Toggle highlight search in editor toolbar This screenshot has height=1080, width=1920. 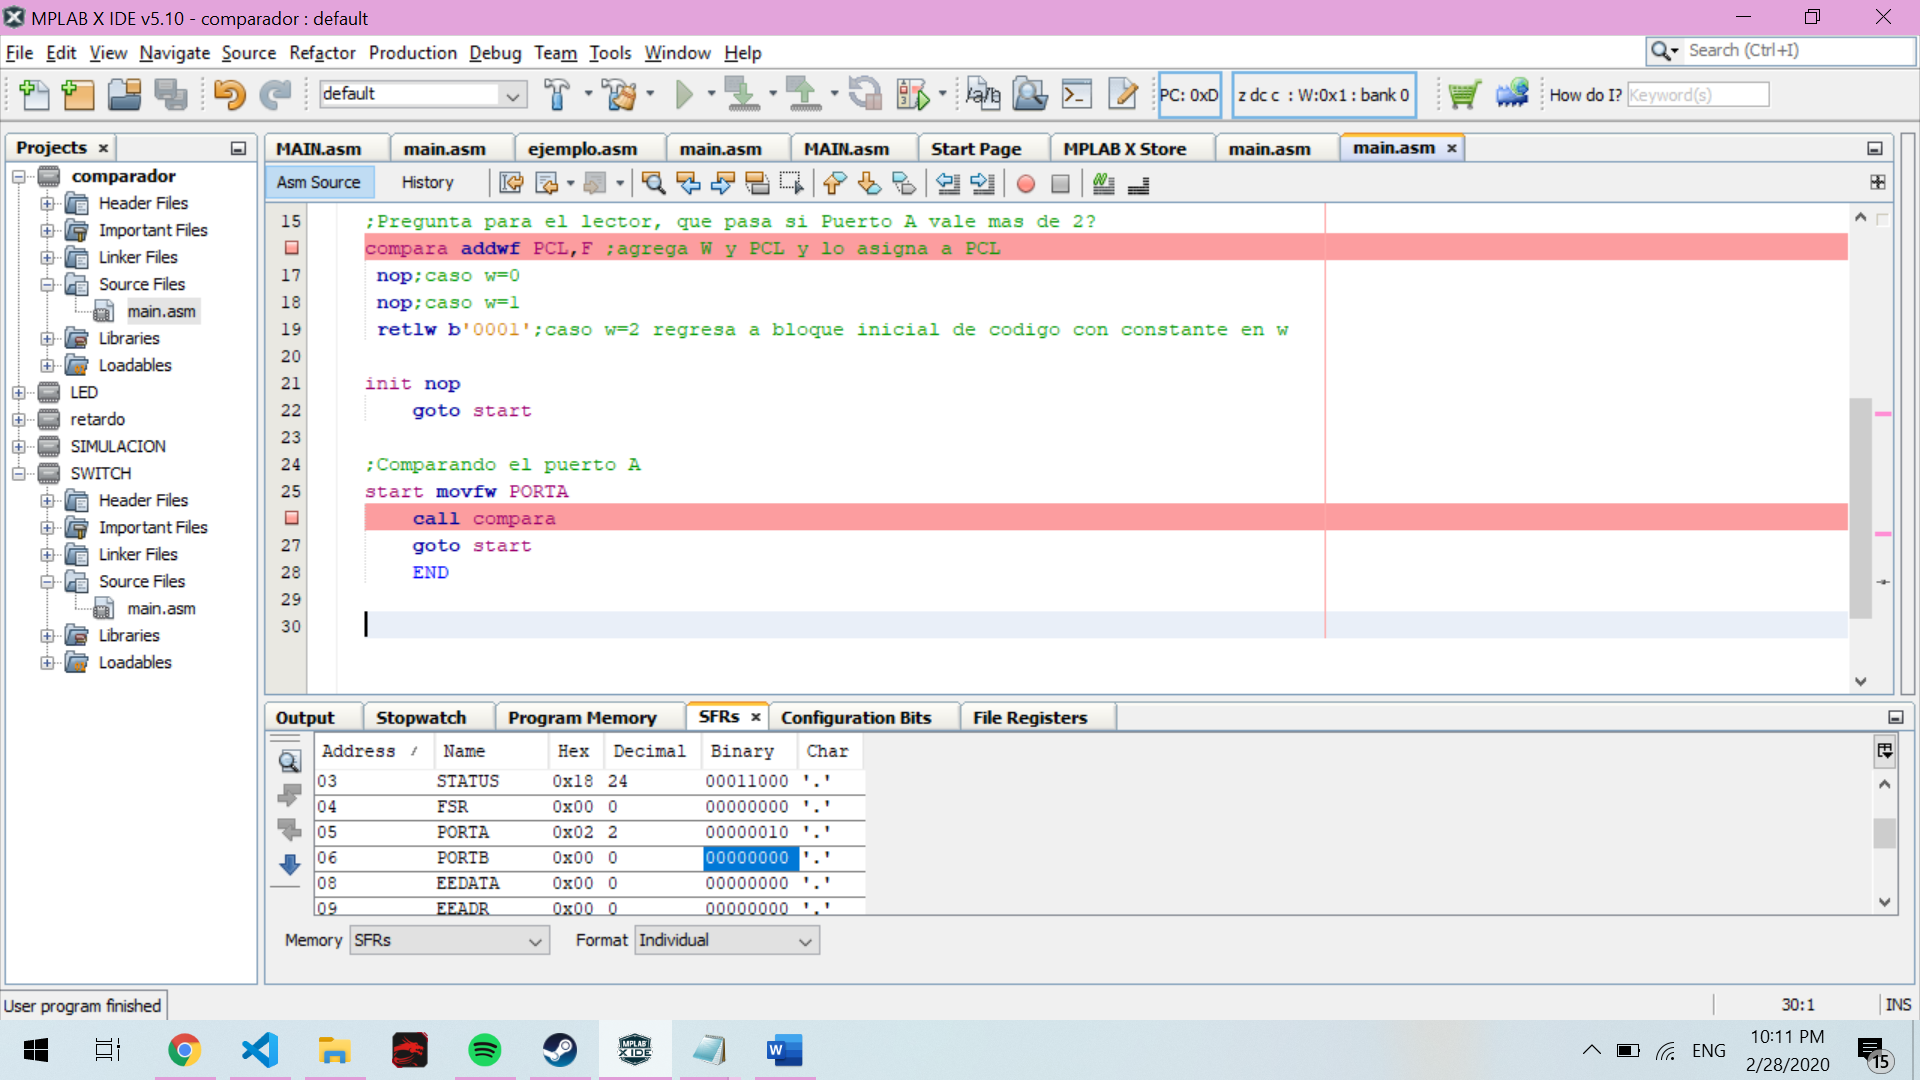point(757,184)
